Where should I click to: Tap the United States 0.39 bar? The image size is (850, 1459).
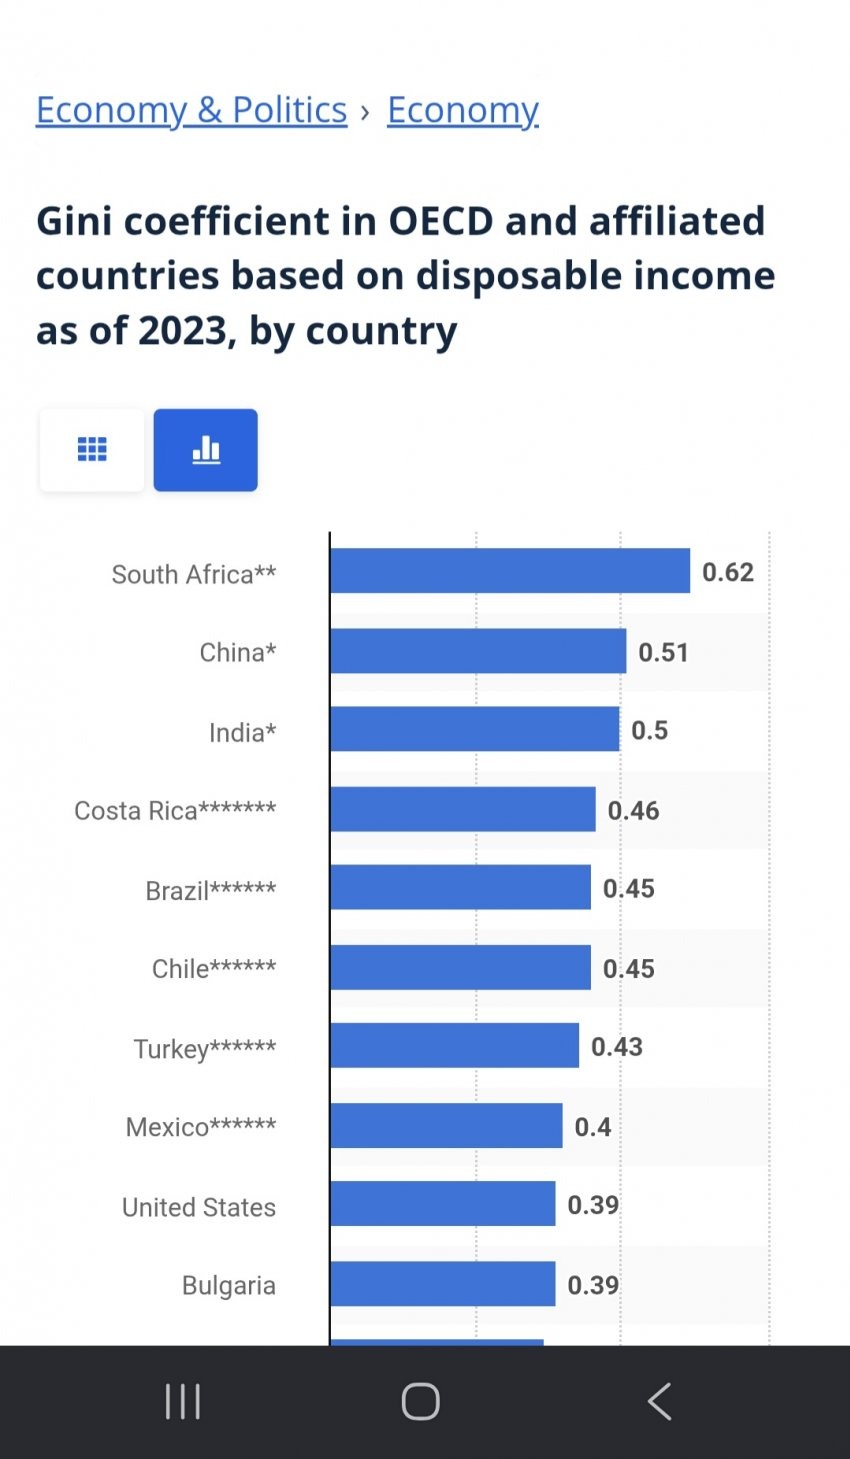(x=442, y=1204)
